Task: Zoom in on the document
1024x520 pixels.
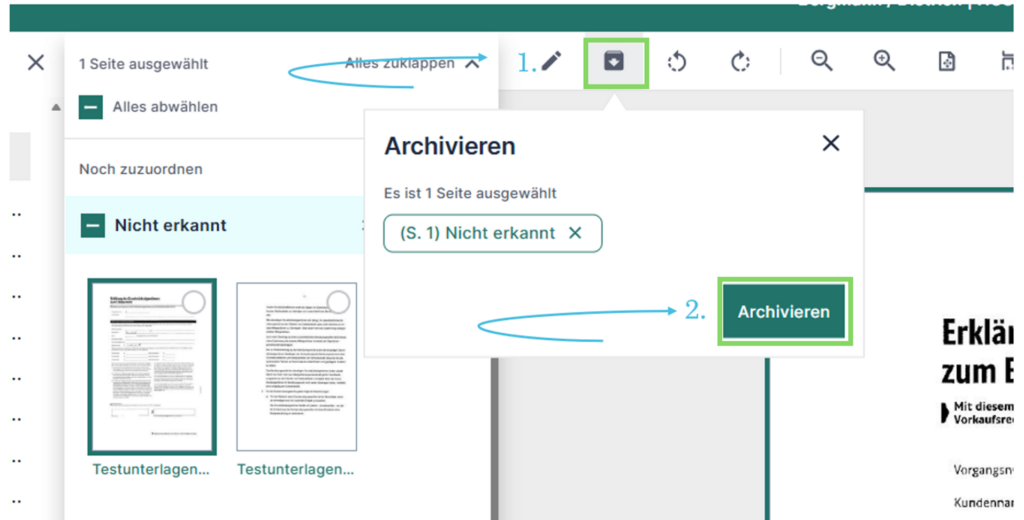Action: click(884, 62)
